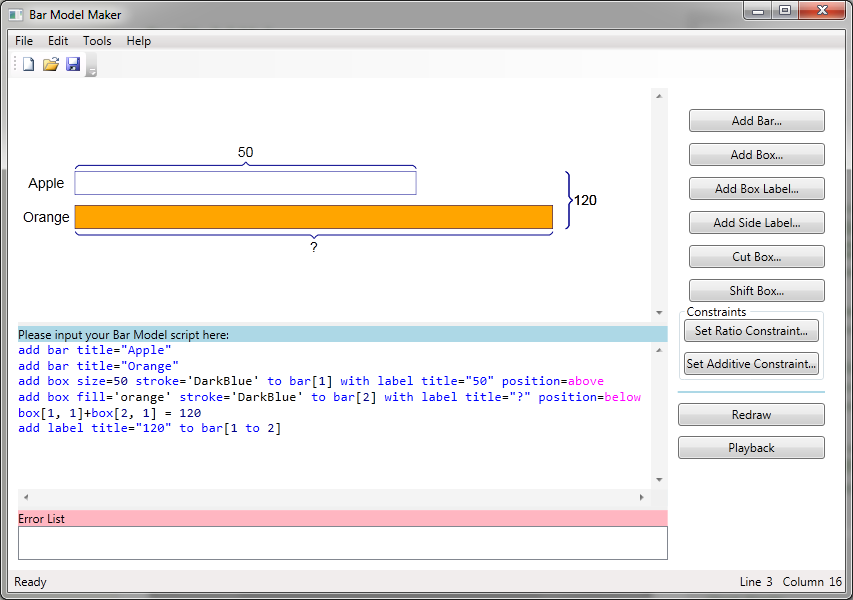Select the orange bar in the diagram

[x=313, y=217]
